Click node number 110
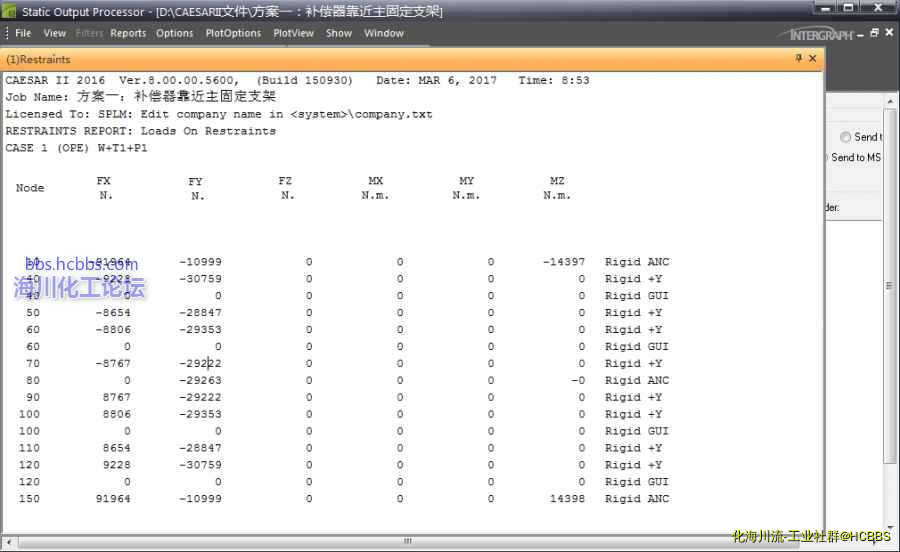900x552 pixels. tap(29, 448)
